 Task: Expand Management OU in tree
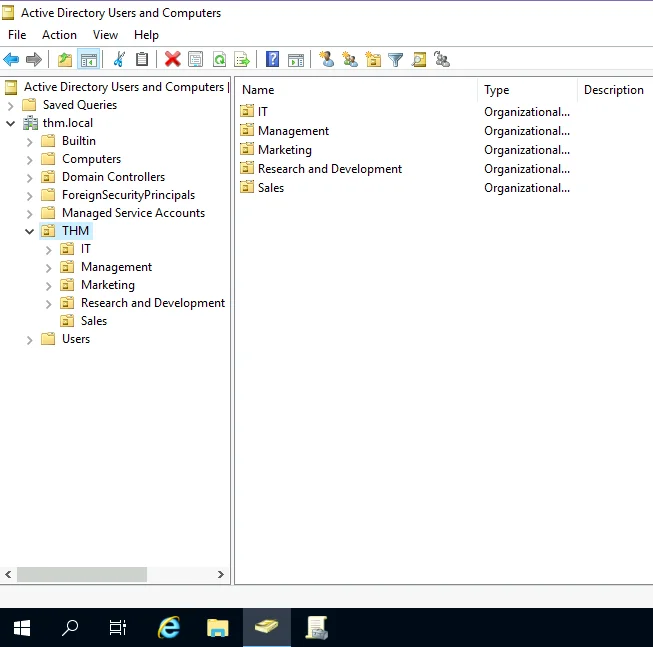tap(49, 268)
